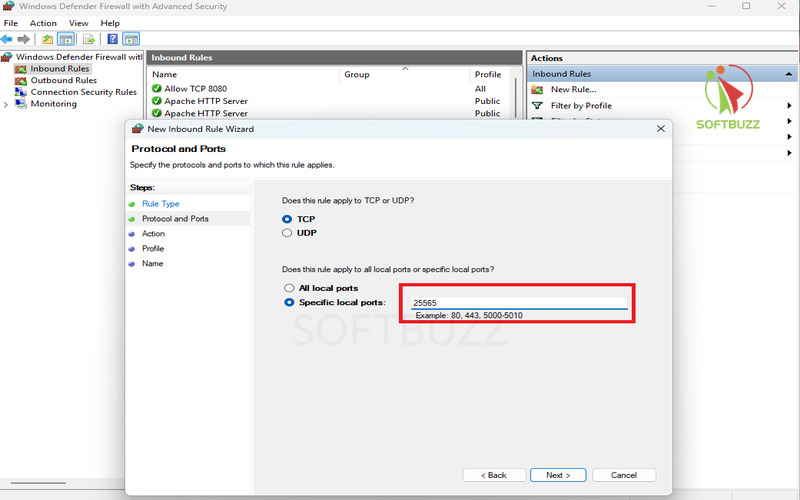
Task: Toggle the Show/Hide Action Pane toolbar icon
Action: click(x=131, y=39)
